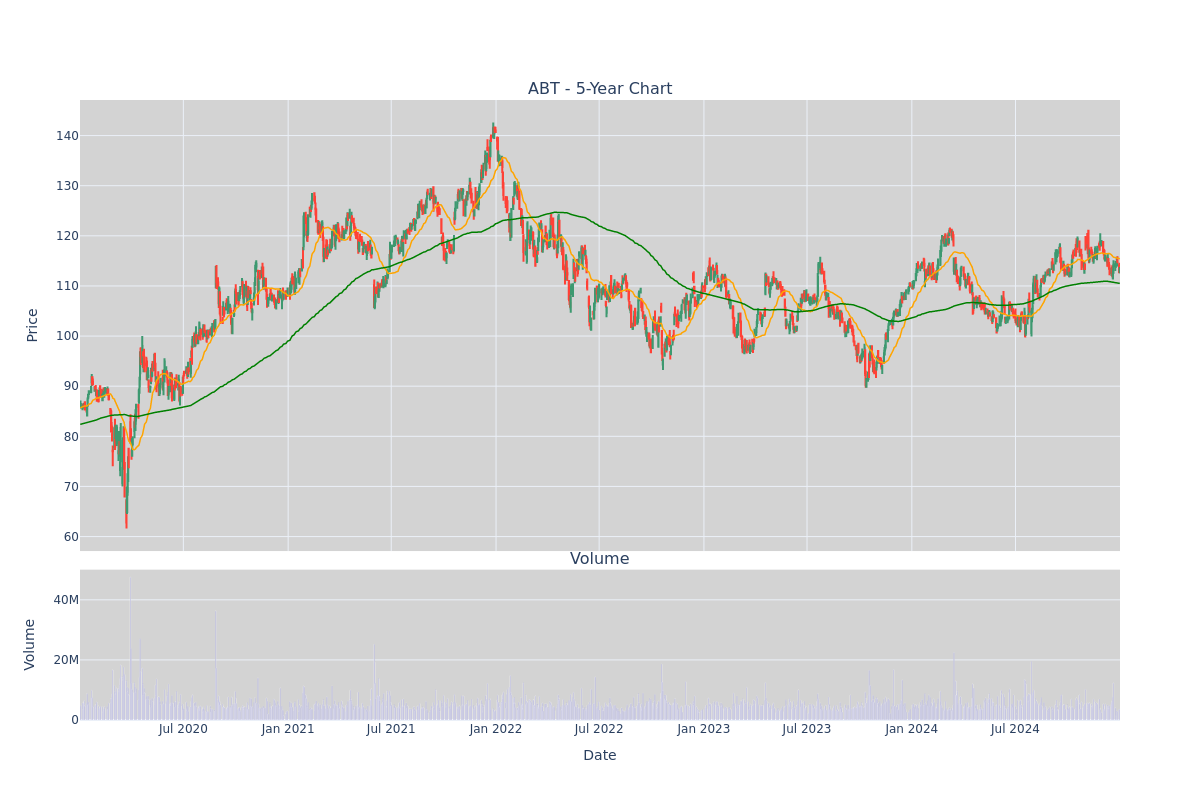The height and width of the screenshot is (800, 1200).
Task: Click the 'Jan 2021' date tick label
Action: [288, 729]
